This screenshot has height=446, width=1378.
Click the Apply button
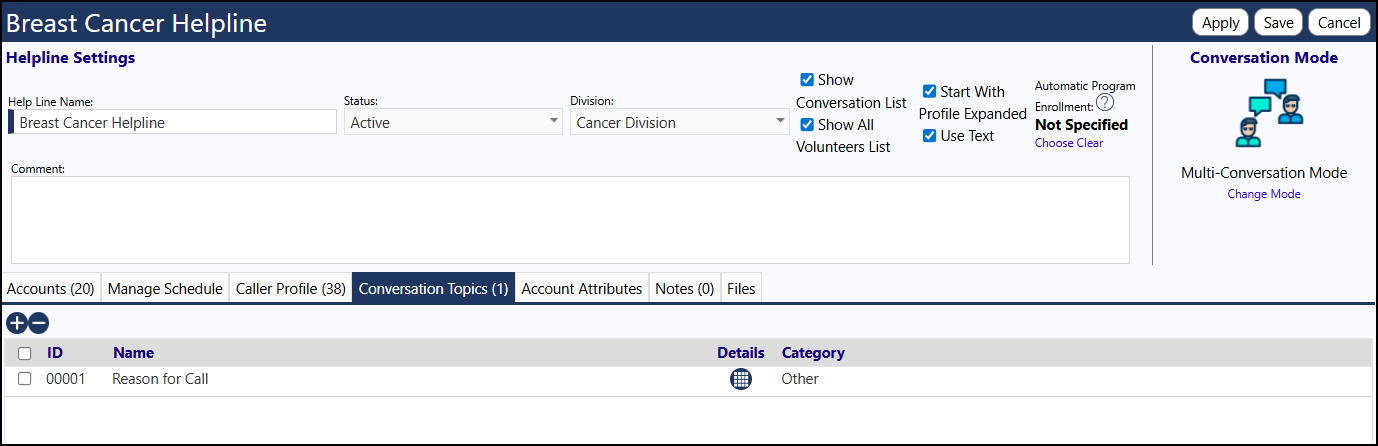[1221, 22]
